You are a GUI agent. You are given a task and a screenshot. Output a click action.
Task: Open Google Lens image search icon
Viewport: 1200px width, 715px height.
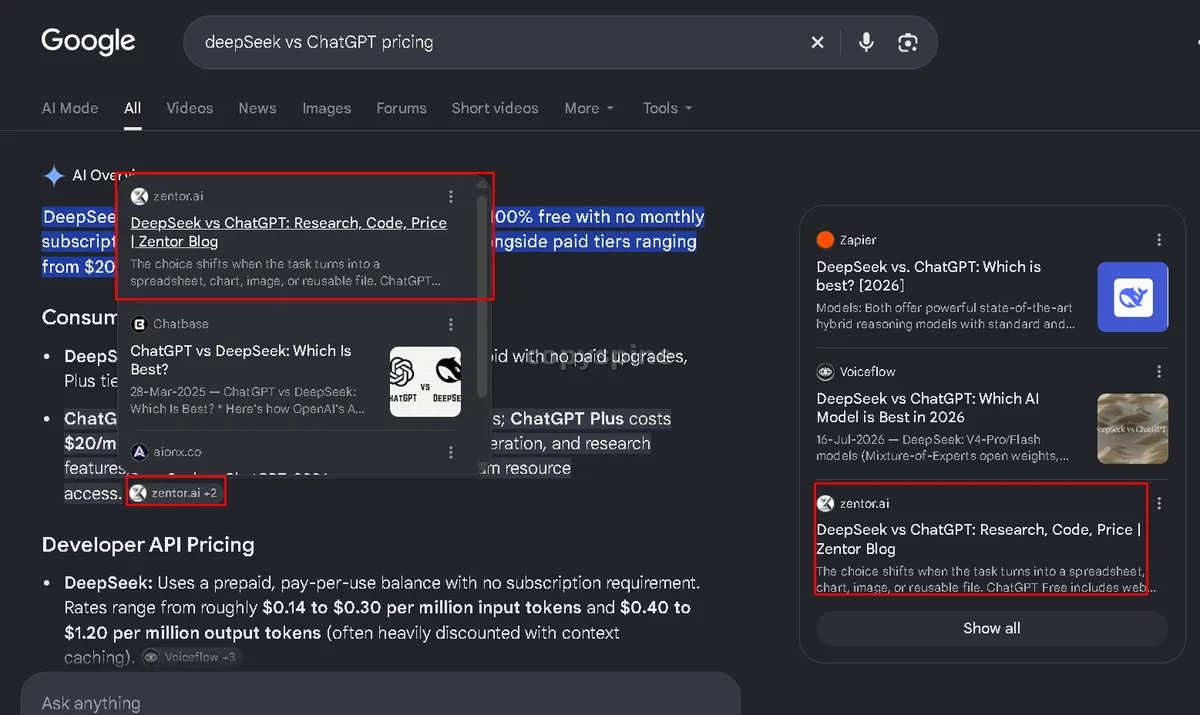tap(908, 42)
